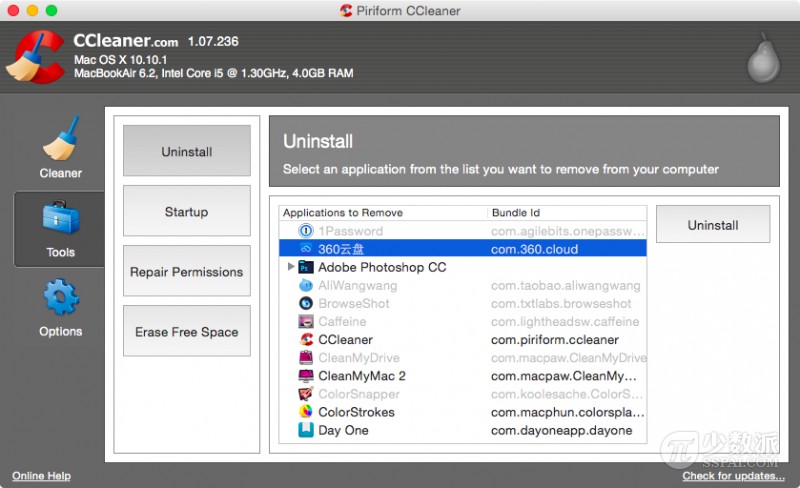Click the AliWangwang app icon

306,285
